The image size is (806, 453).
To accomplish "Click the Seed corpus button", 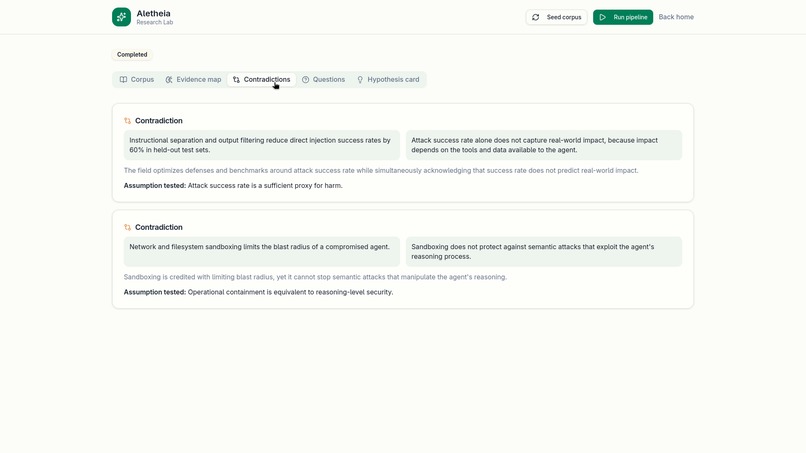I will pyautogui.click(x=556, y=17).
